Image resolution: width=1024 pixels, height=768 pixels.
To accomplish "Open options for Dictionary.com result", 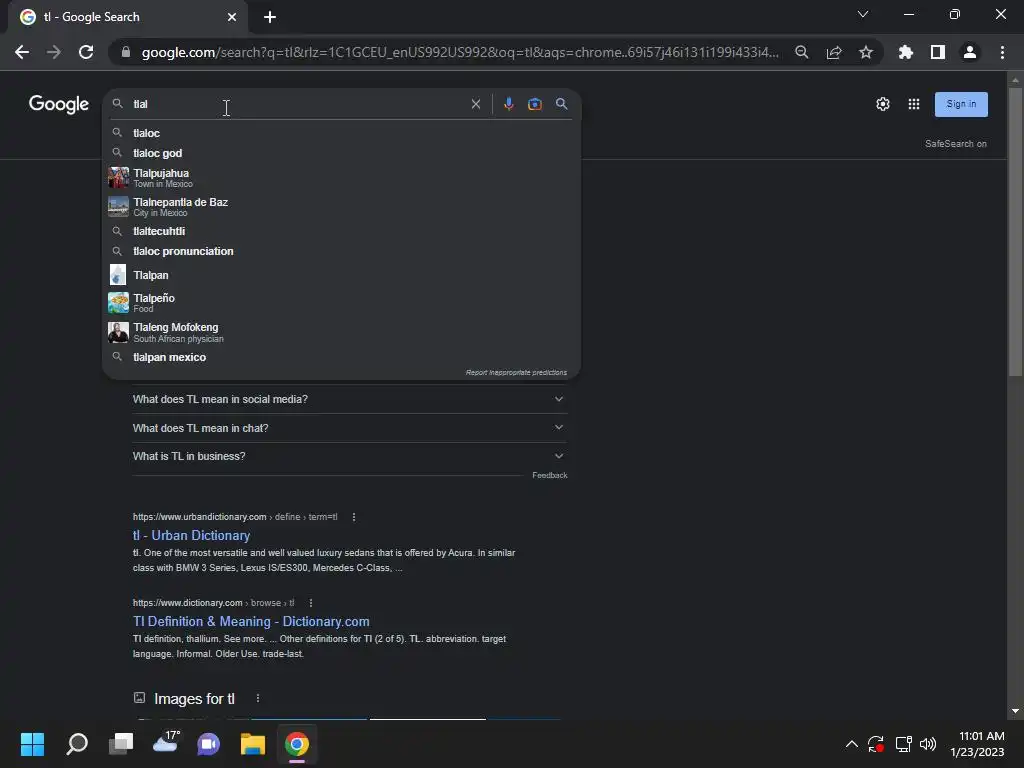I will pyautogui.click(x=311, y=603).
